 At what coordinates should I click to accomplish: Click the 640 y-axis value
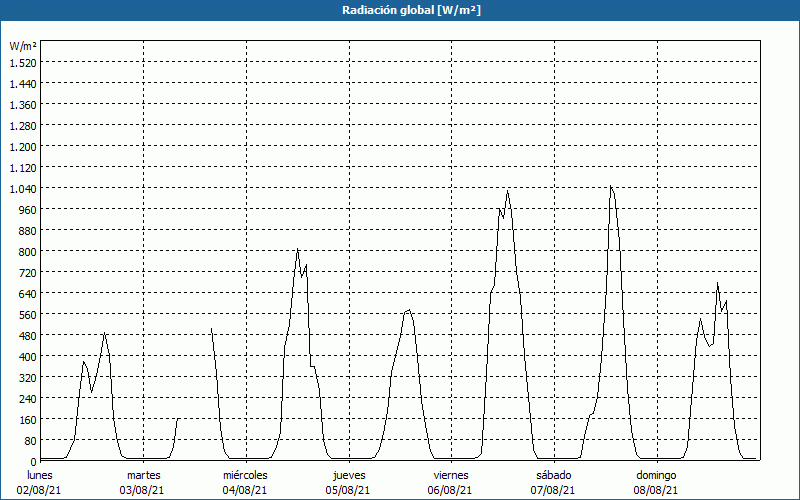28,293
